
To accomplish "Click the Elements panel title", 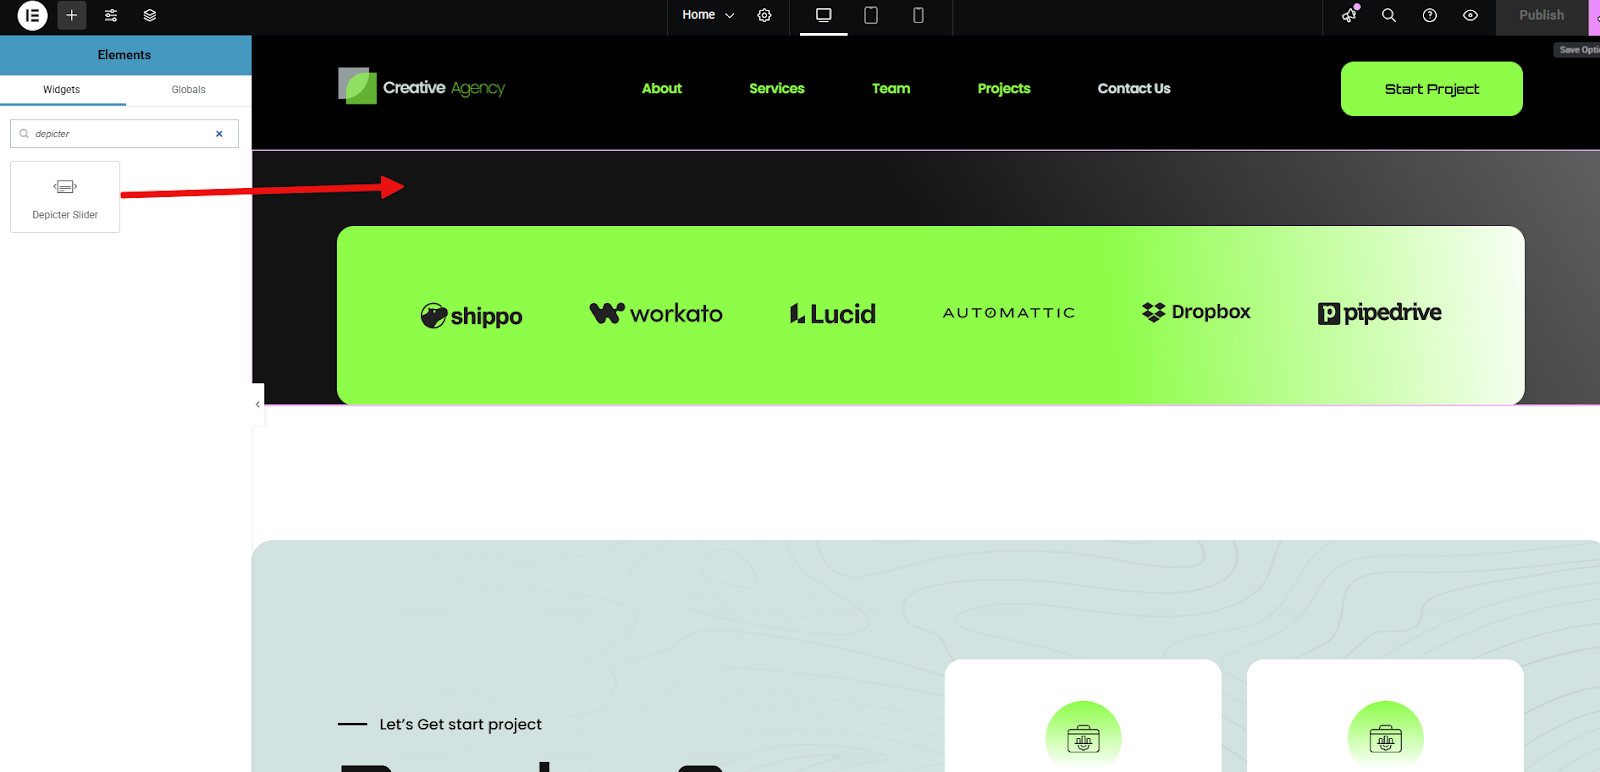I will (x=124, y=55).
